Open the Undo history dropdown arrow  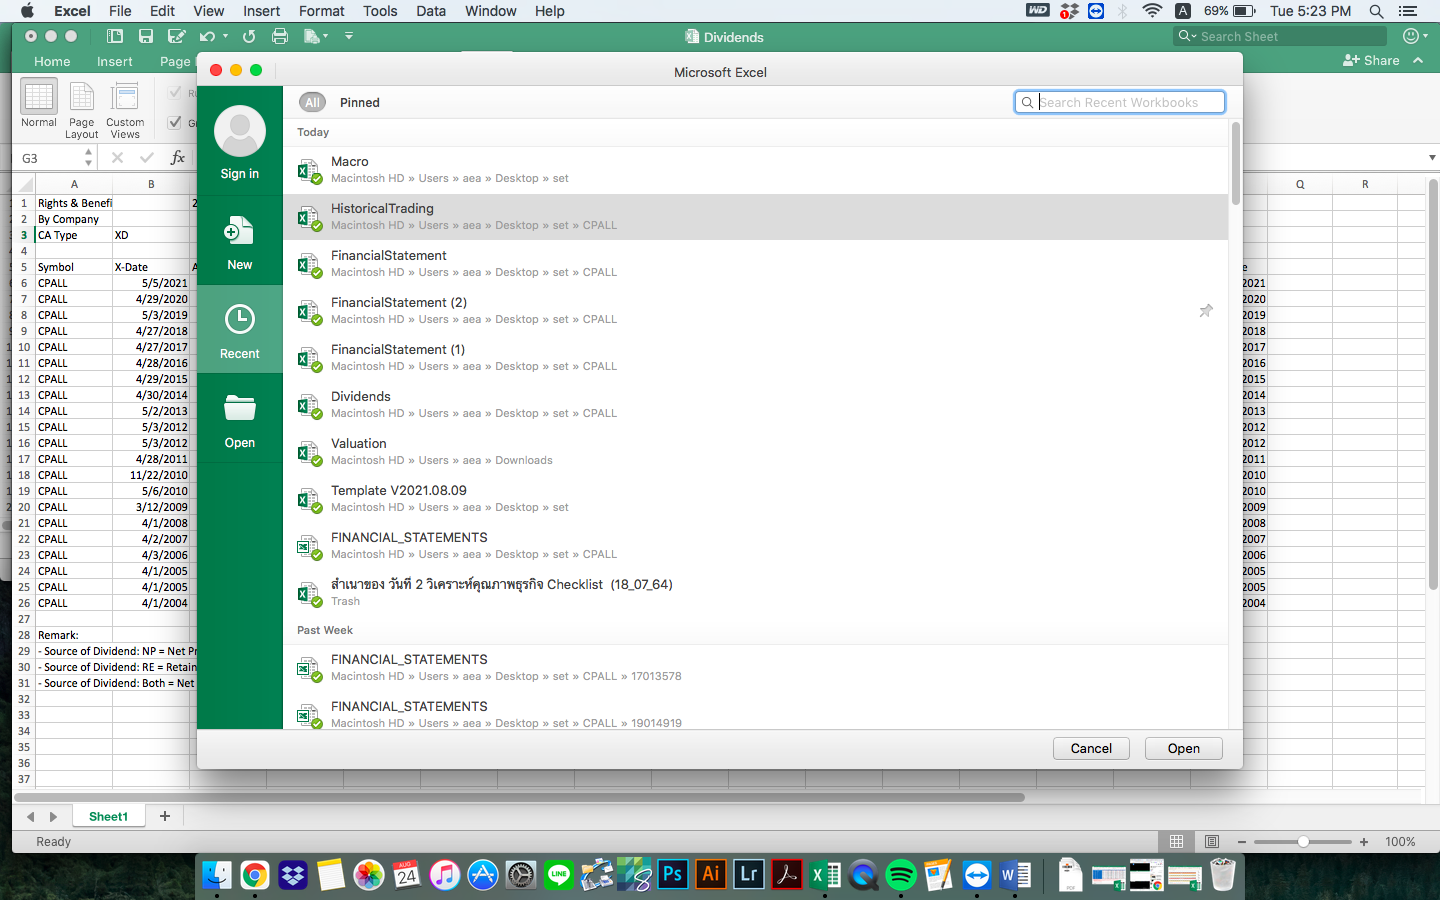pyautogui.click(x=225, y=36)
